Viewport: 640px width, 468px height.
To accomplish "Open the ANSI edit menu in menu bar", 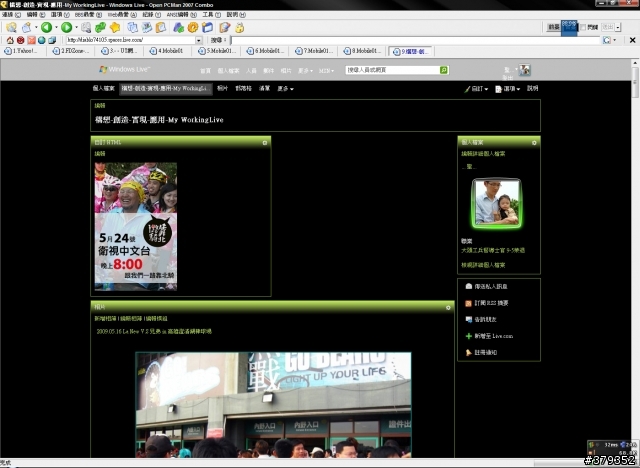I will tap(182, 15).
